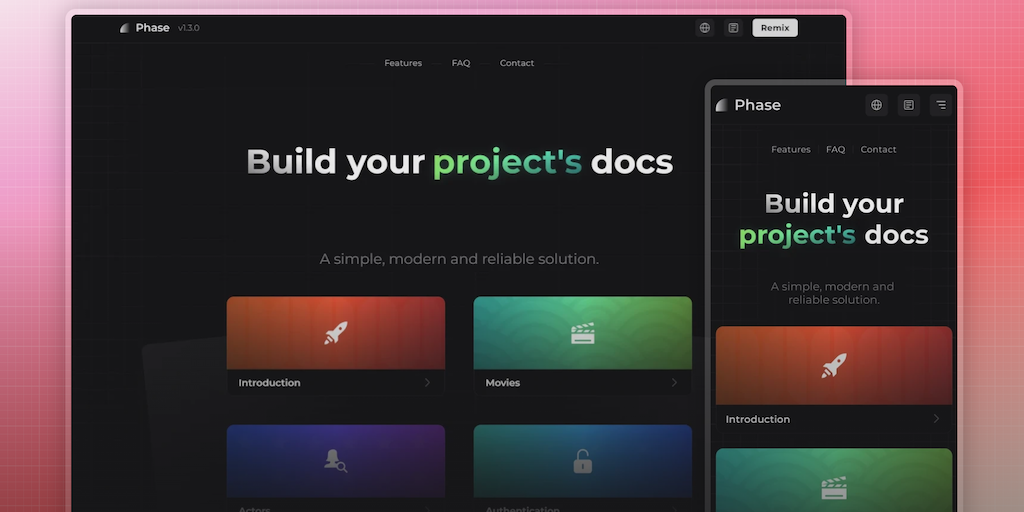Open the hamburger menu in mobile header
Image resolution: width=1024 pixels, height=512 pixels.
(940, 105)
